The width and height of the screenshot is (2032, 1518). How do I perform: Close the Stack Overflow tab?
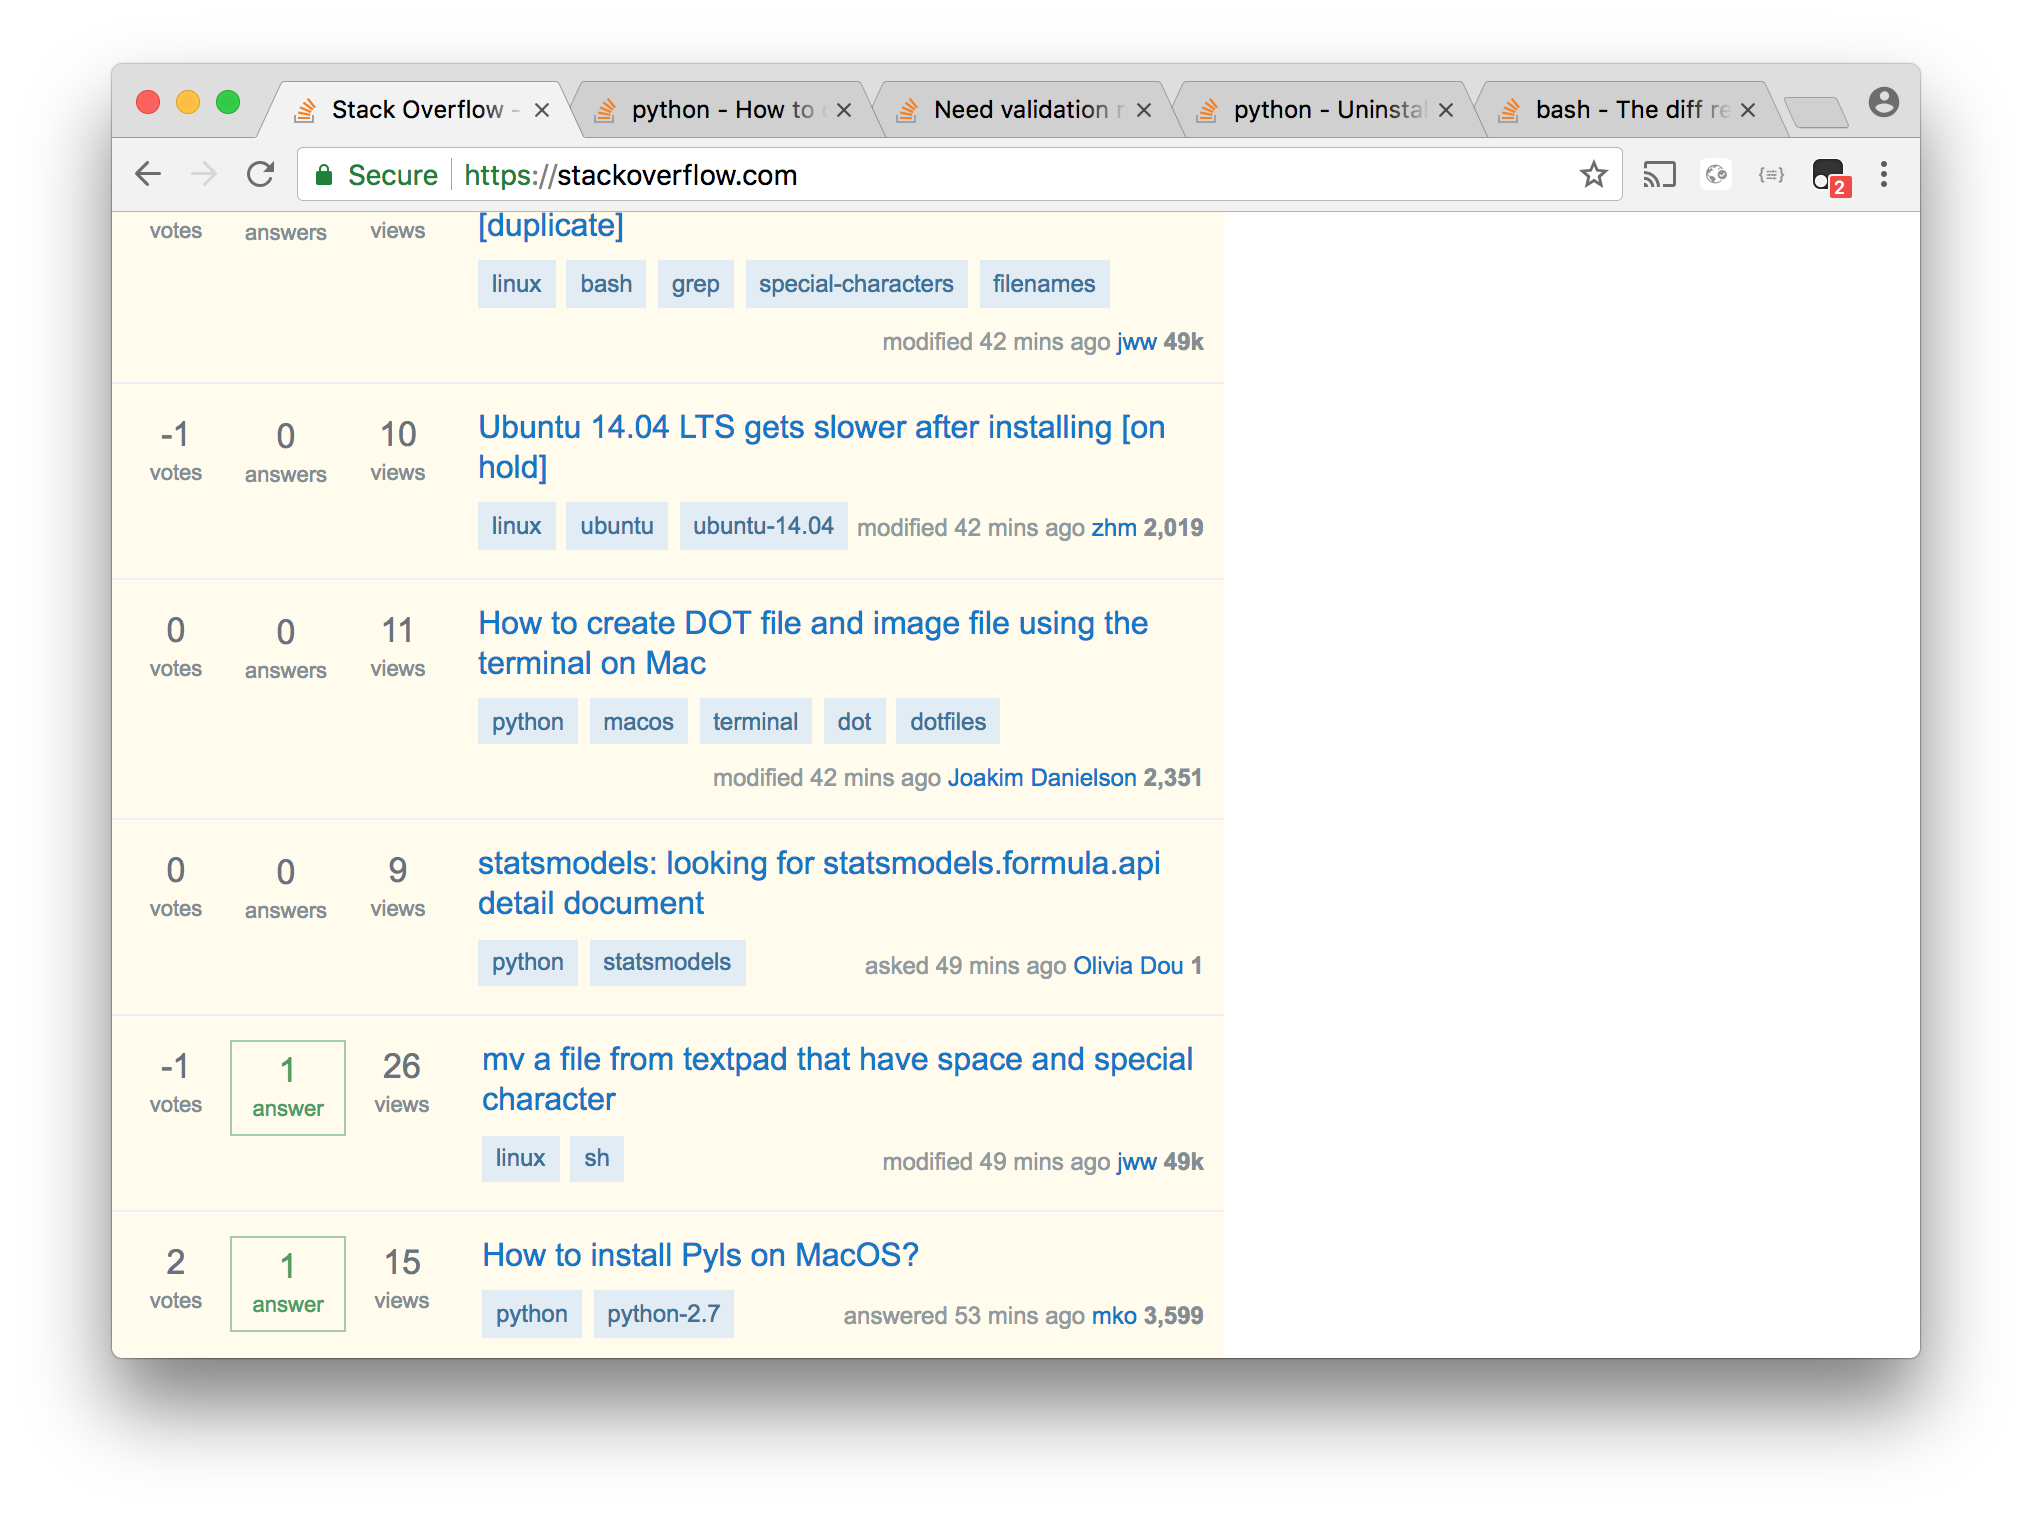pos(542,110)
